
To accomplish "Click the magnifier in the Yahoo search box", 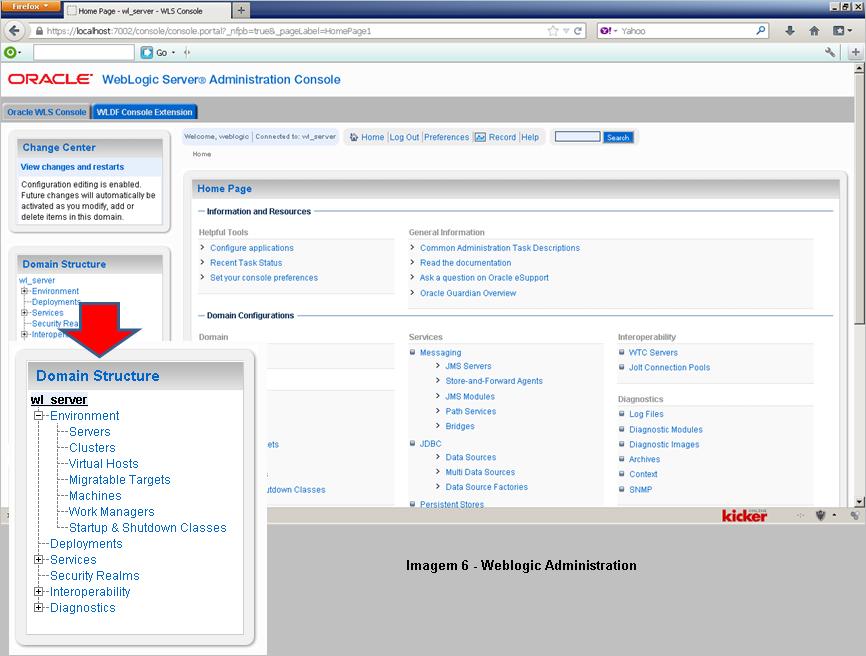I will (761, 30).
